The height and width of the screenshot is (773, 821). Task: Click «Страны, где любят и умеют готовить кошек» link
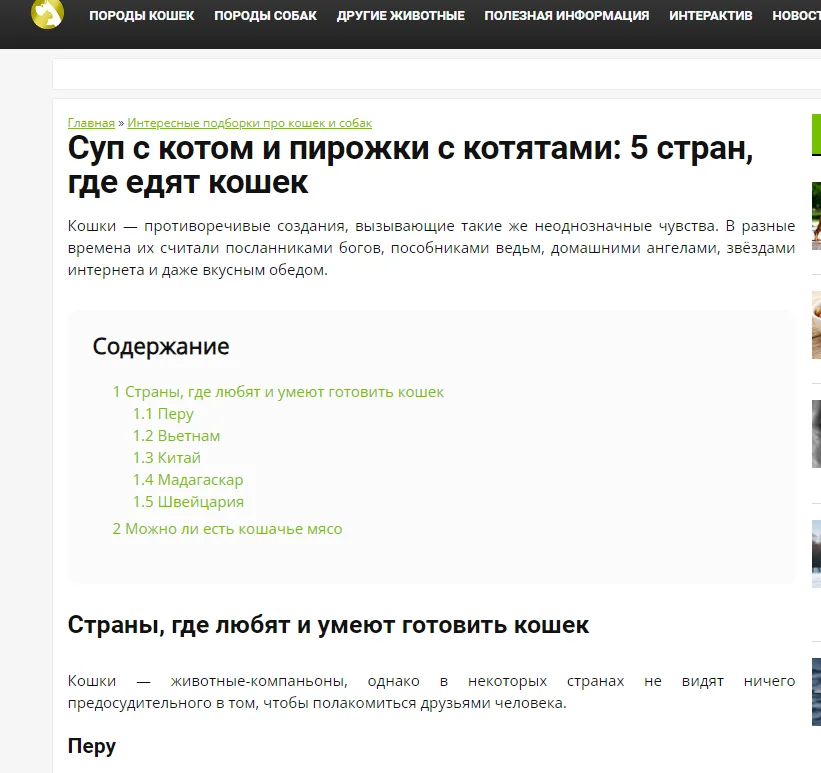(282, 391)
